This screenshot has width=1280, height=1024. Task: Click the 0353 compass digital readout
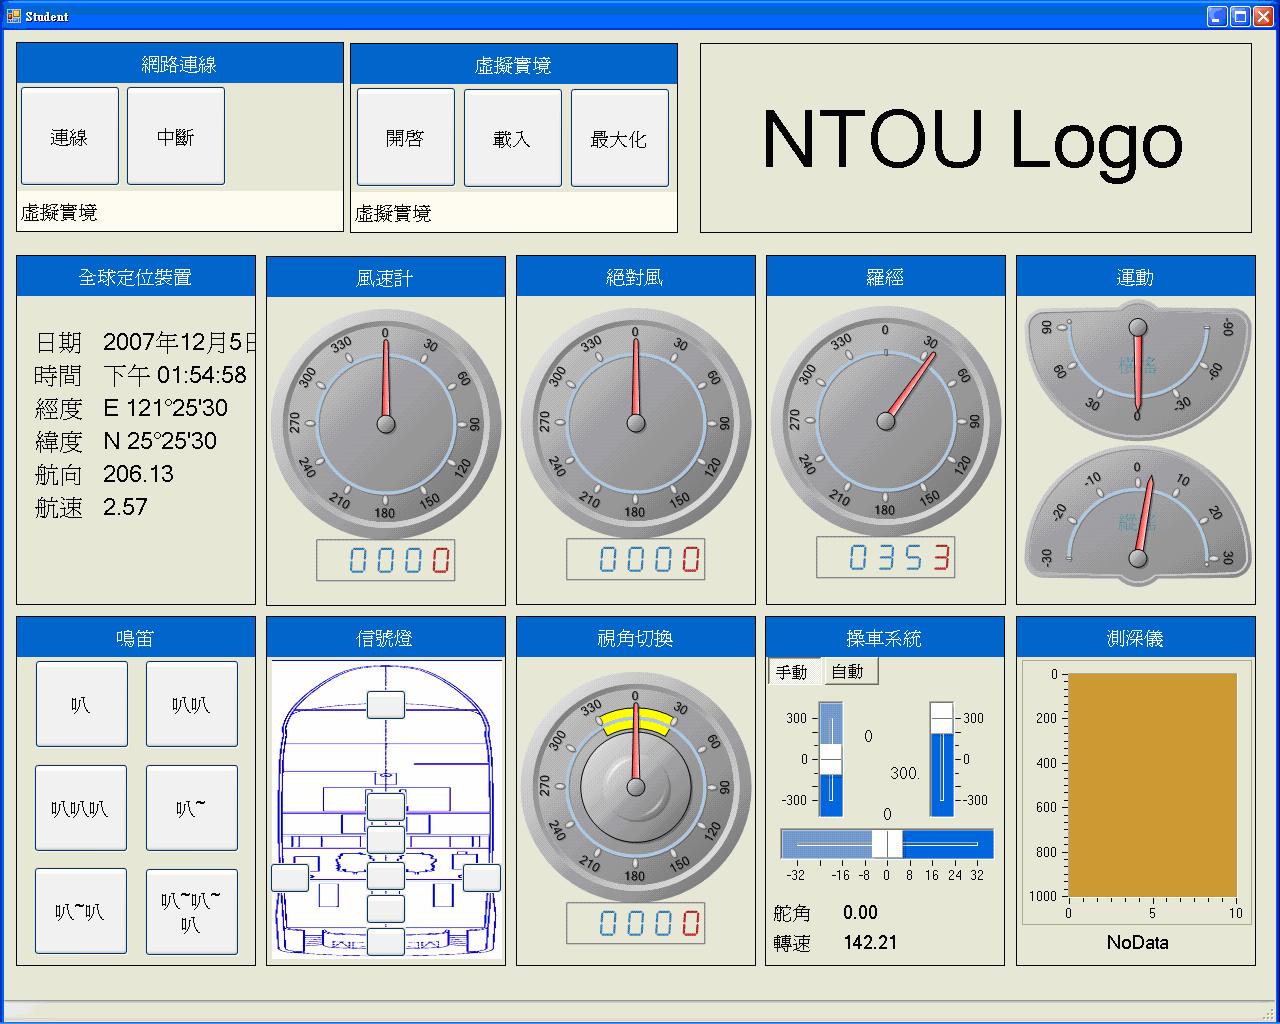tap(886, 557)
